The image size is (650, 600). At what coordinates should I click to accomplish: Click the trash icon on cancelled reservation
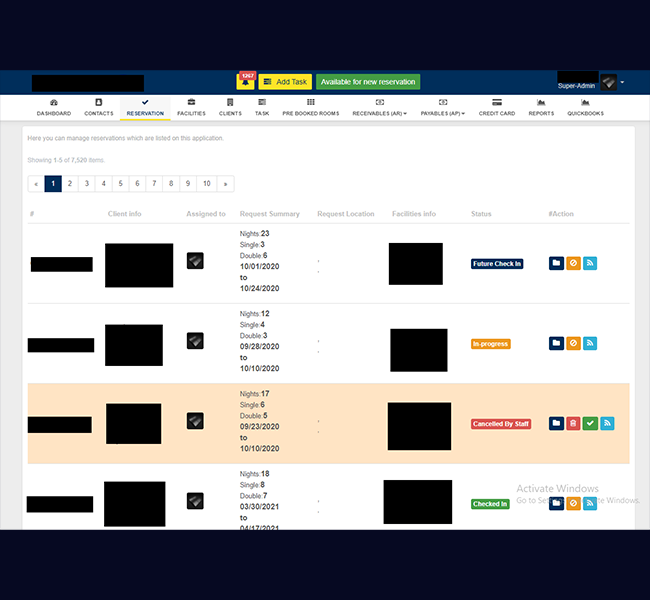click(573, 423)
